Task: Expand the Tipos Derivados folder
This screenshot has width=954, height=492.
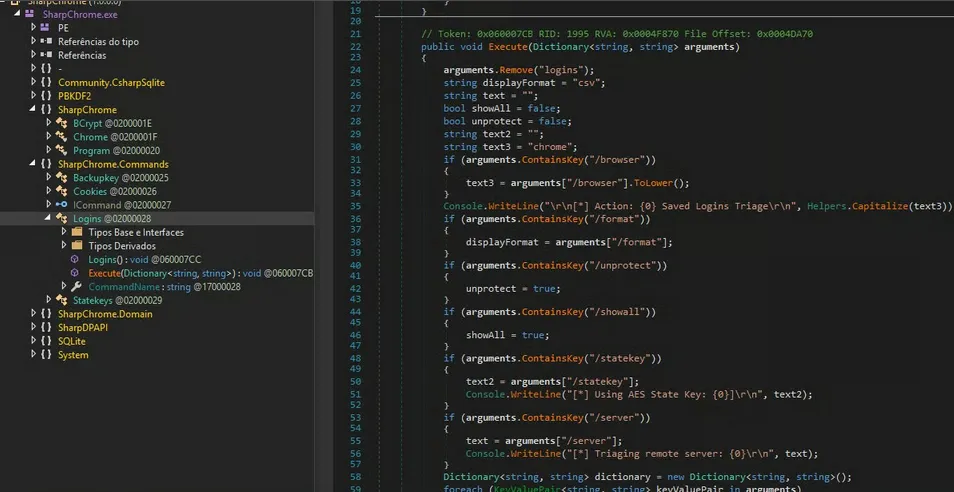Action: 64,246
